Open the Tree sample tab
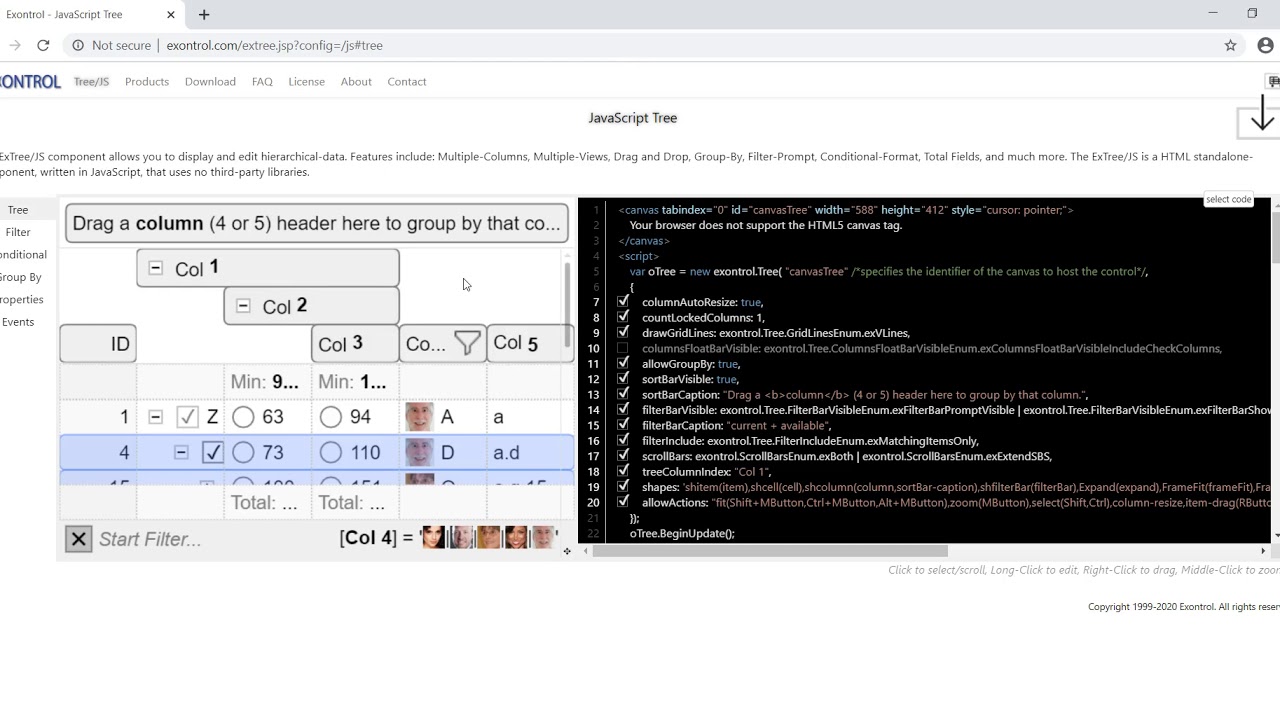1280x720 pixels. tap(18, 210)
